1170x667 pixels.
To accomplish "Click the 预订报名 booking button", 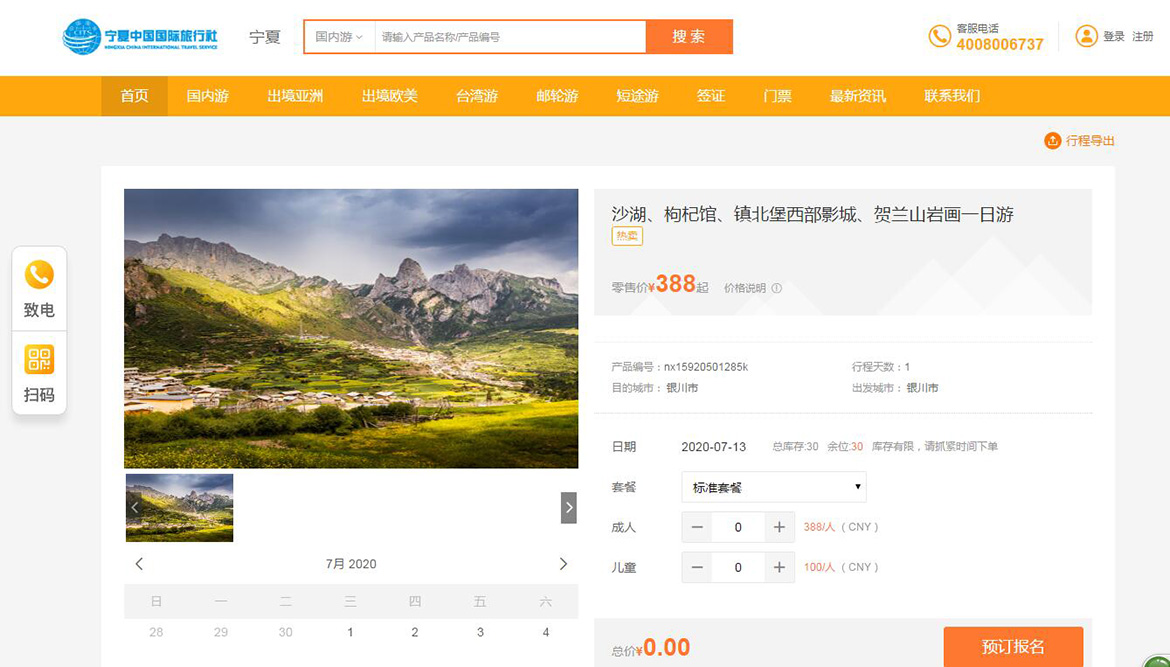I will point(1013,647).
